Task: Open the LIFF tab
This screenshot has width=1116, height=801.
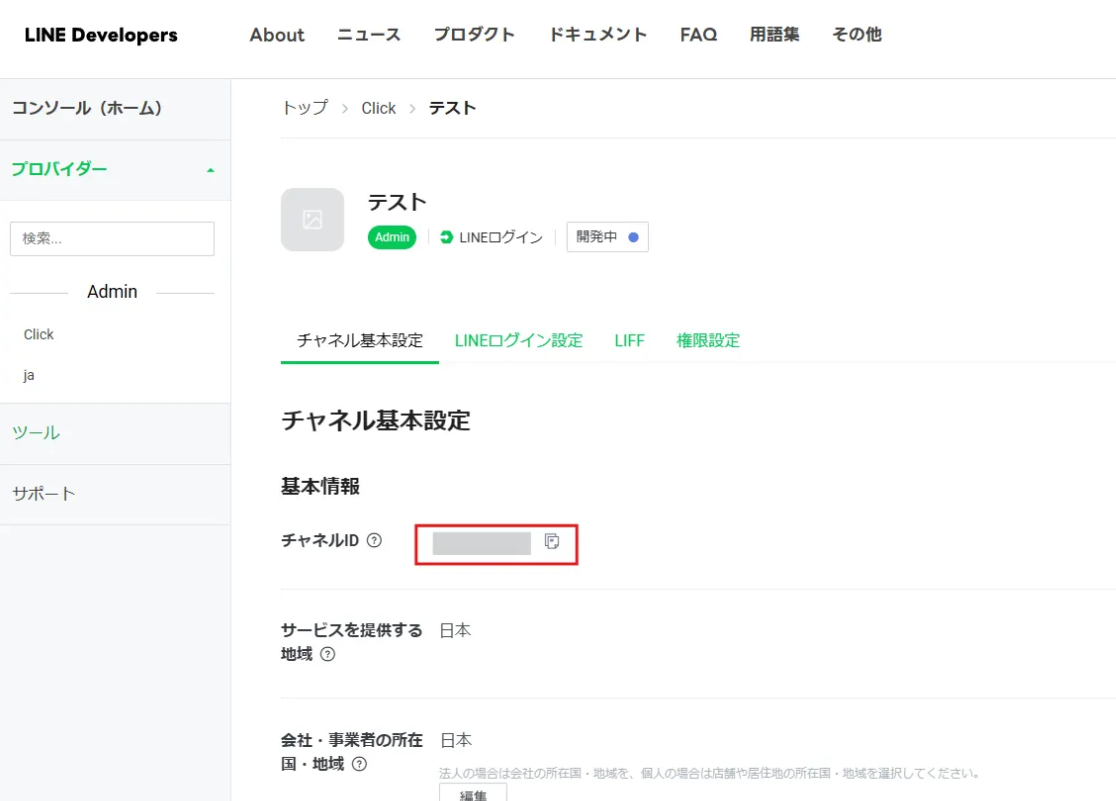Action: [x=629, y=341]
